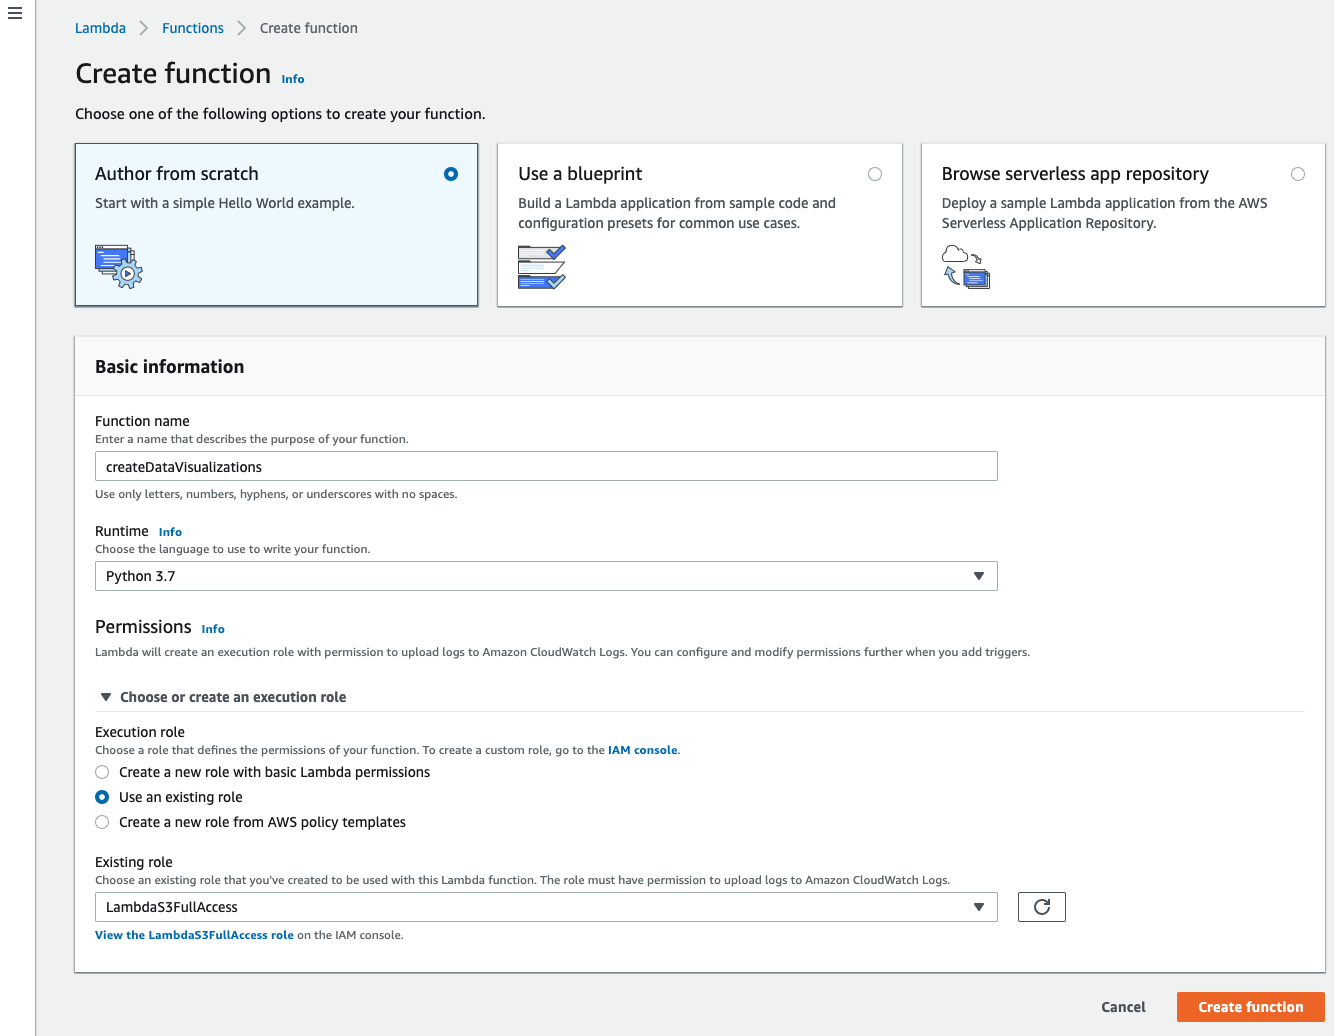1334x1036 pixels.
Task: Click the Function name input field
Action: pyautogui.click(x=546, y=466)
